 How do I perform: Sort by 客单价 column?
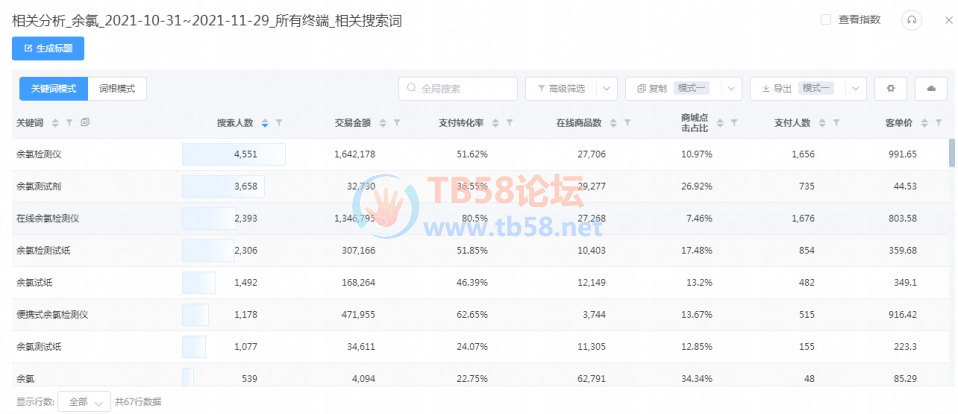(x=924, y=123)
